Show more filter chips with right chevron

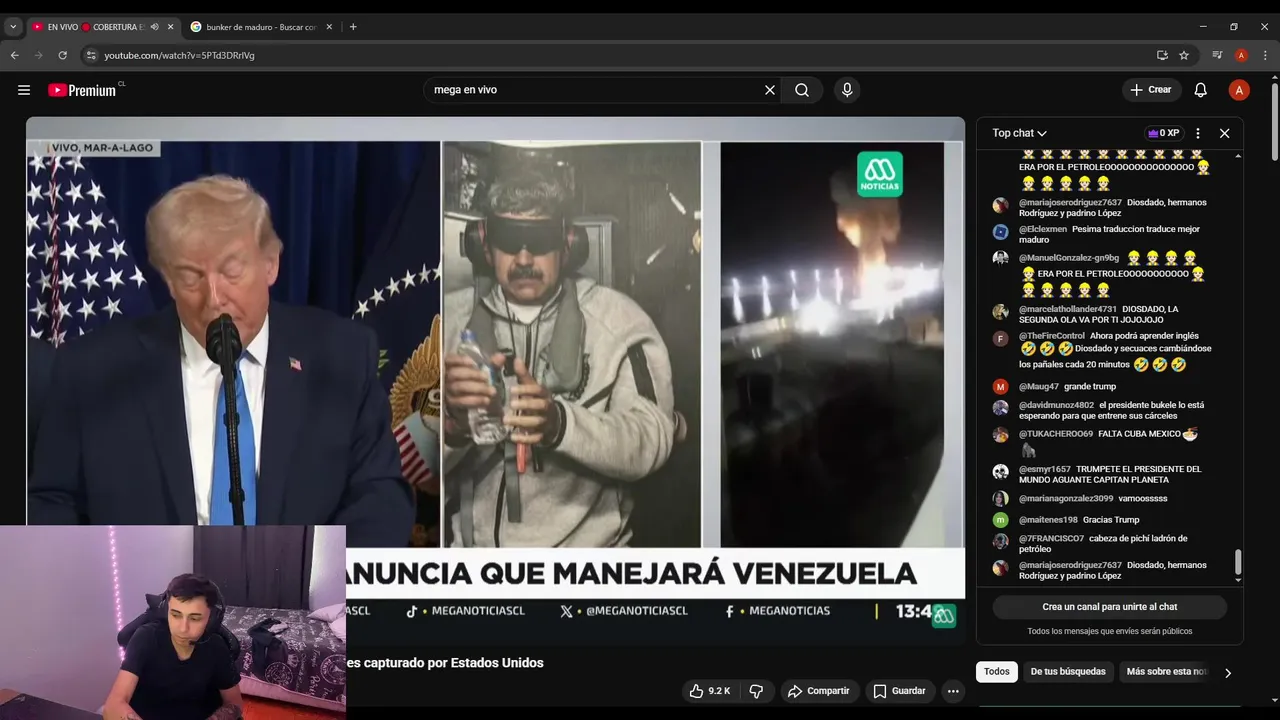[1228, 673]
